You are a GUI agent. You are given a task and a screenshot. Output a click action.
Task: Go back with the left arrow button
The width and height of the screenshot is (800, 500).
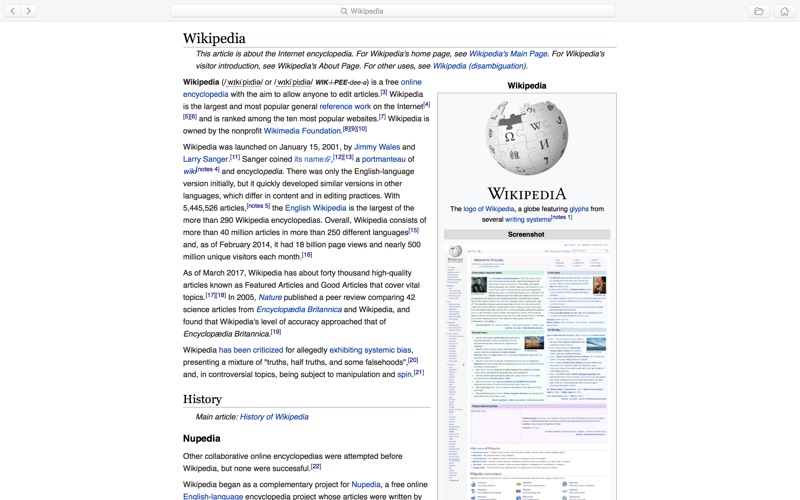(13, 11)
